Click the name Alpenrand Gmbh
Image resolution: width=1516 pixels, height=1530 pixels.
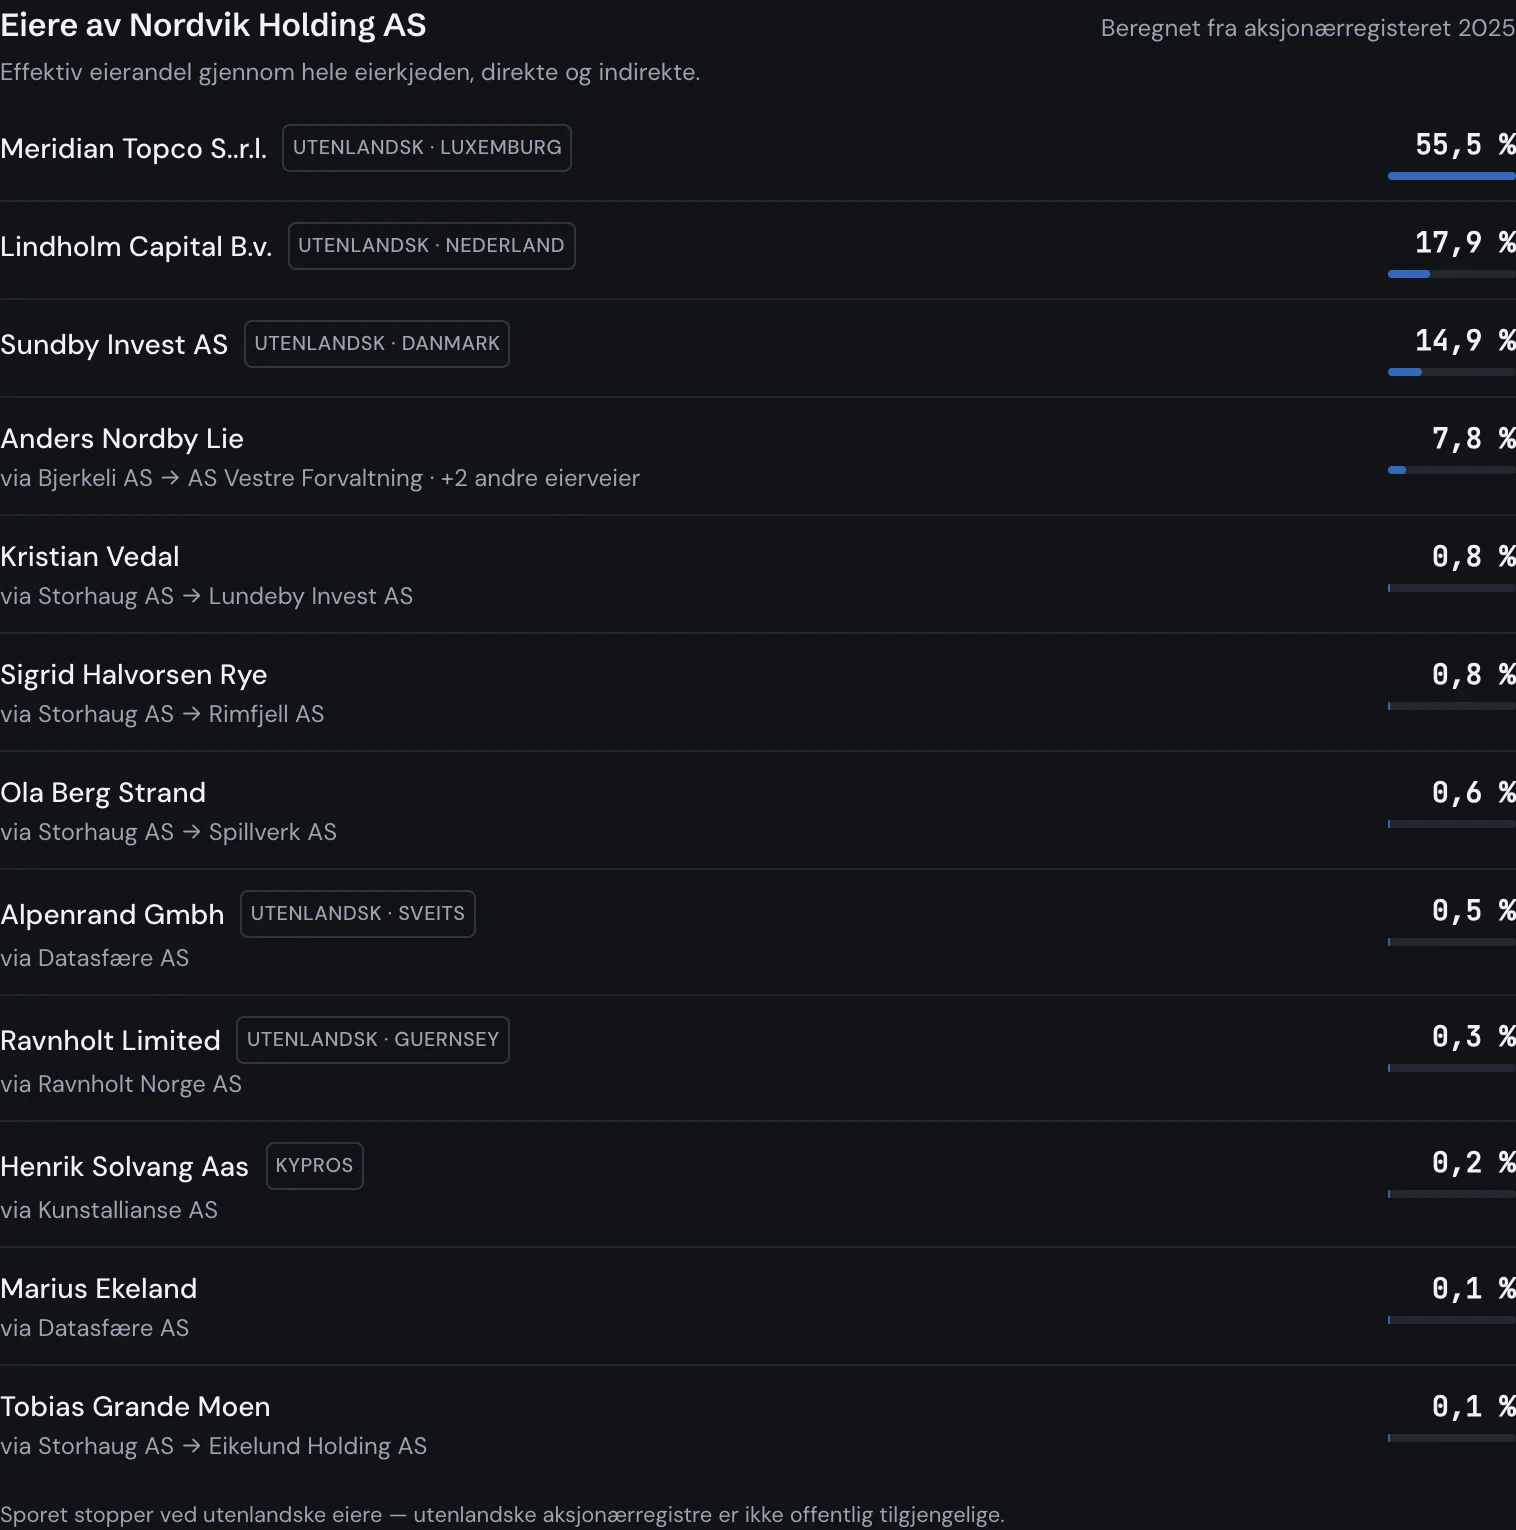(x=112, y=915)
